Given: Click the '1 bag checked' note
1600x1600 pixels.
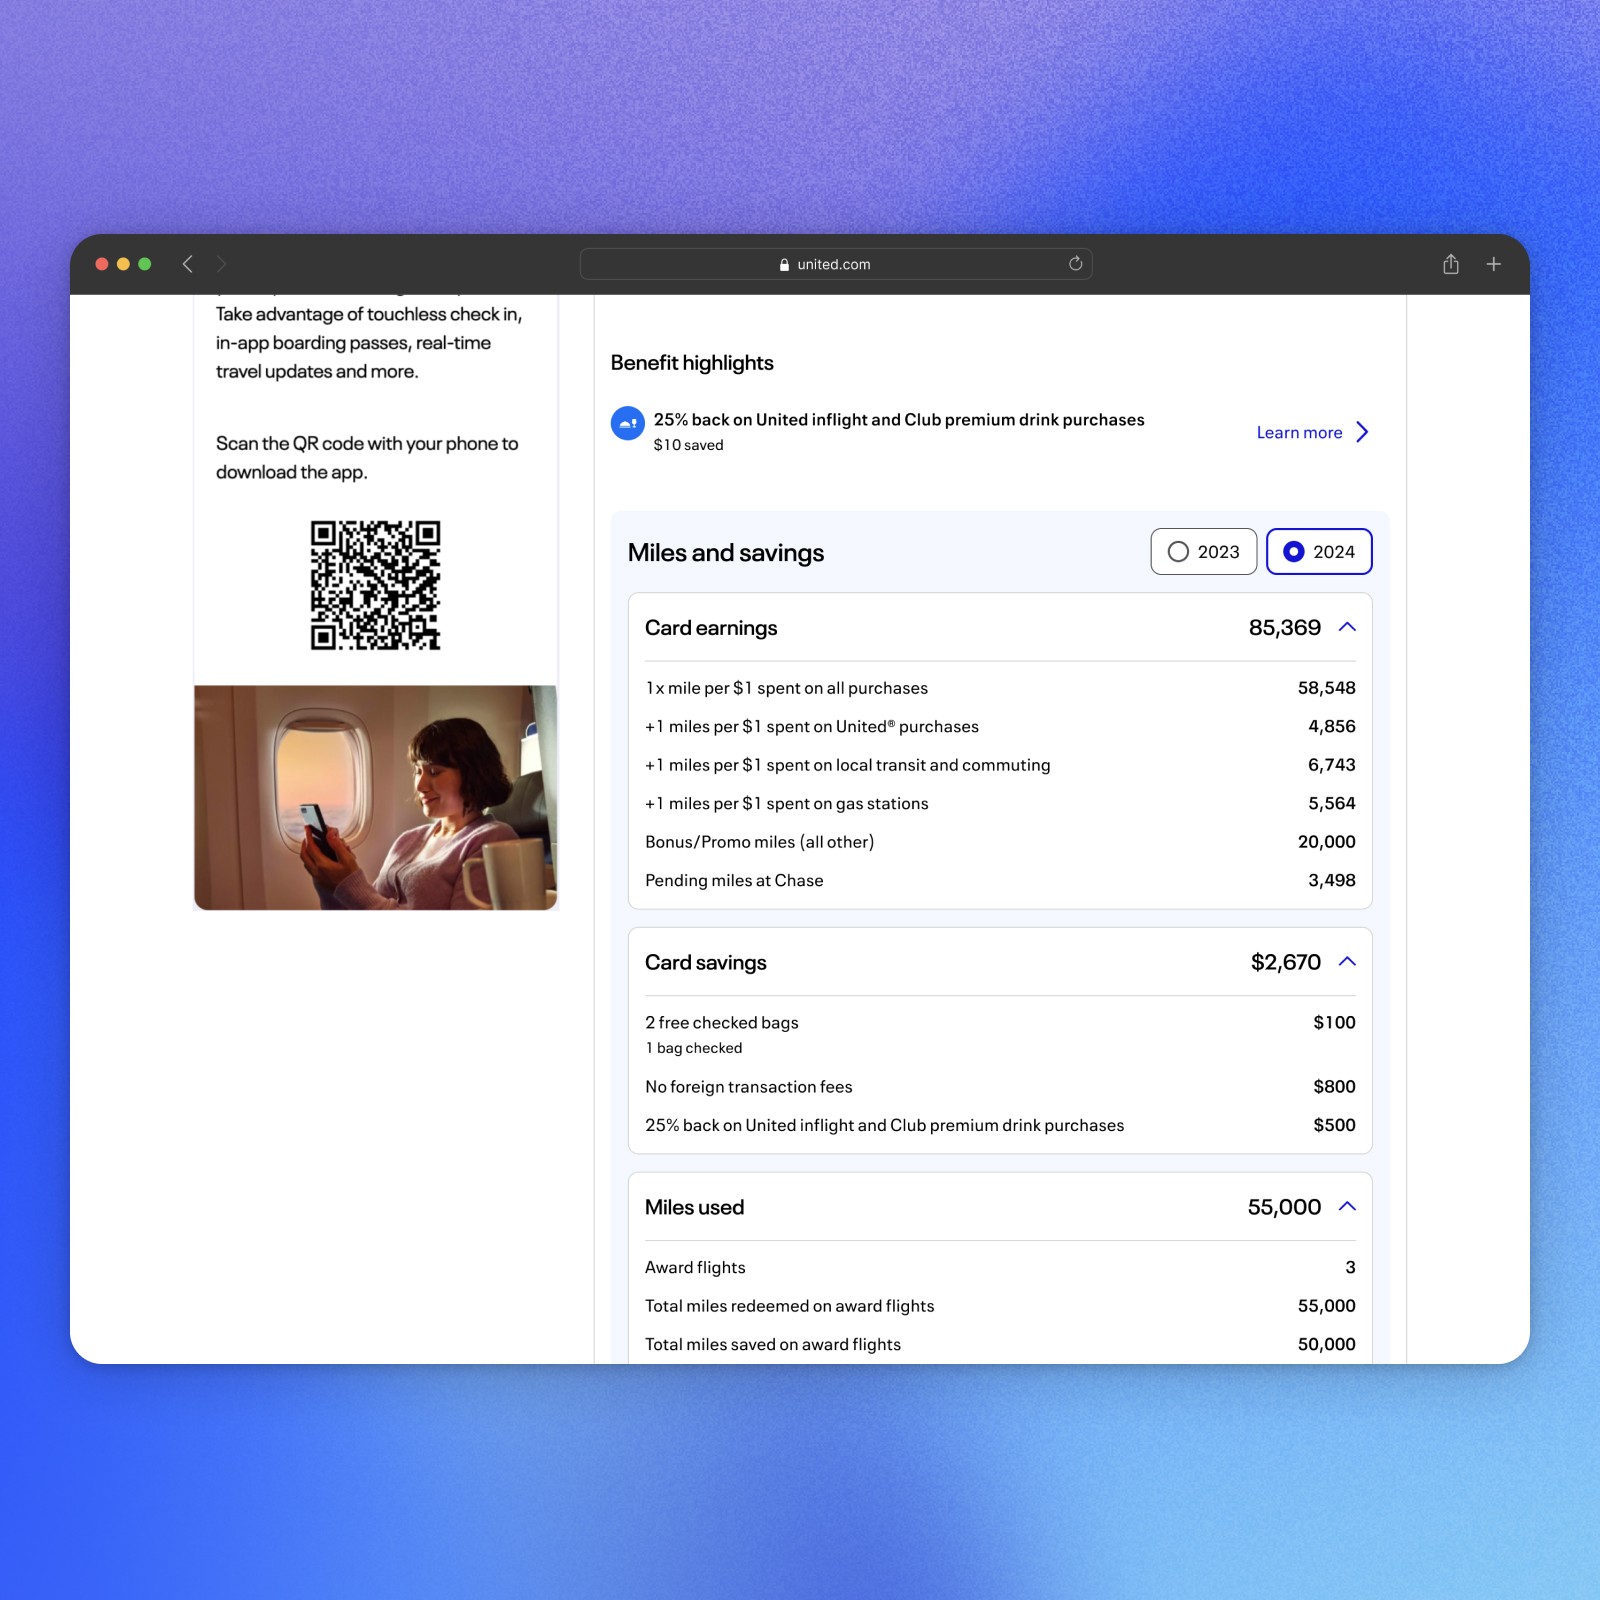Looking at the screenshot, I should click(693, 1048).
